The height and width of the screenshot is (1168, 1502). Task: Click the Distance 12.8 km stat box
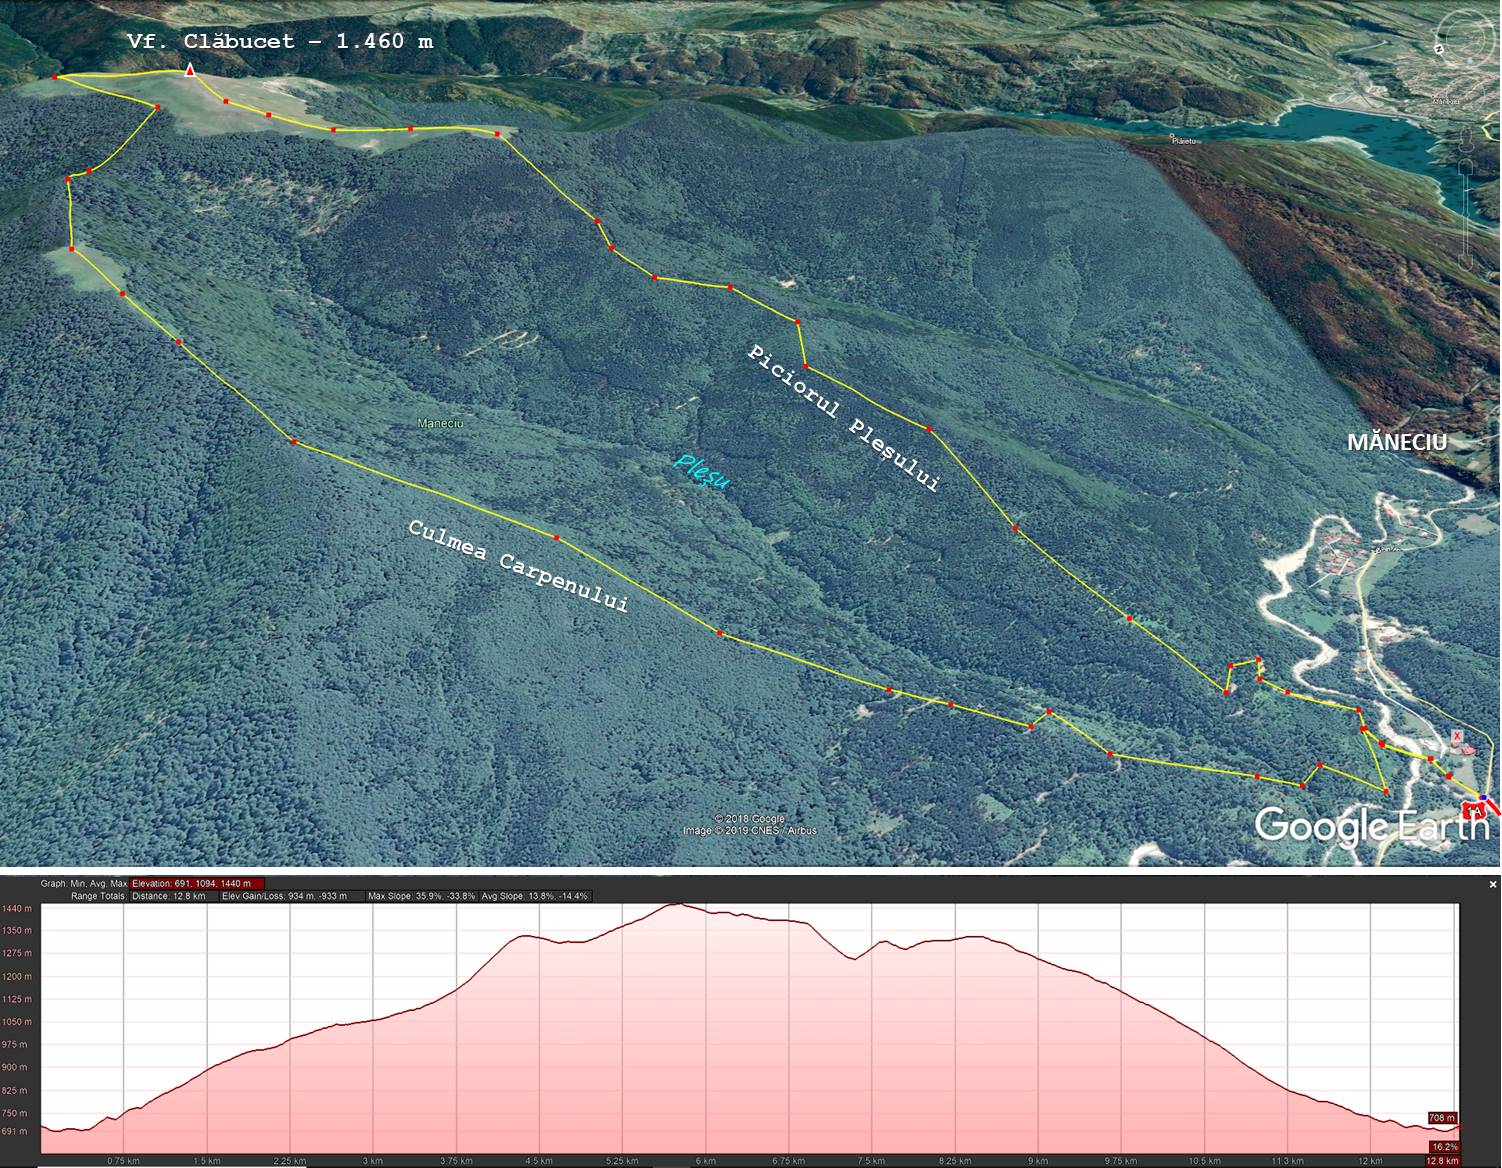coord(169,896)
